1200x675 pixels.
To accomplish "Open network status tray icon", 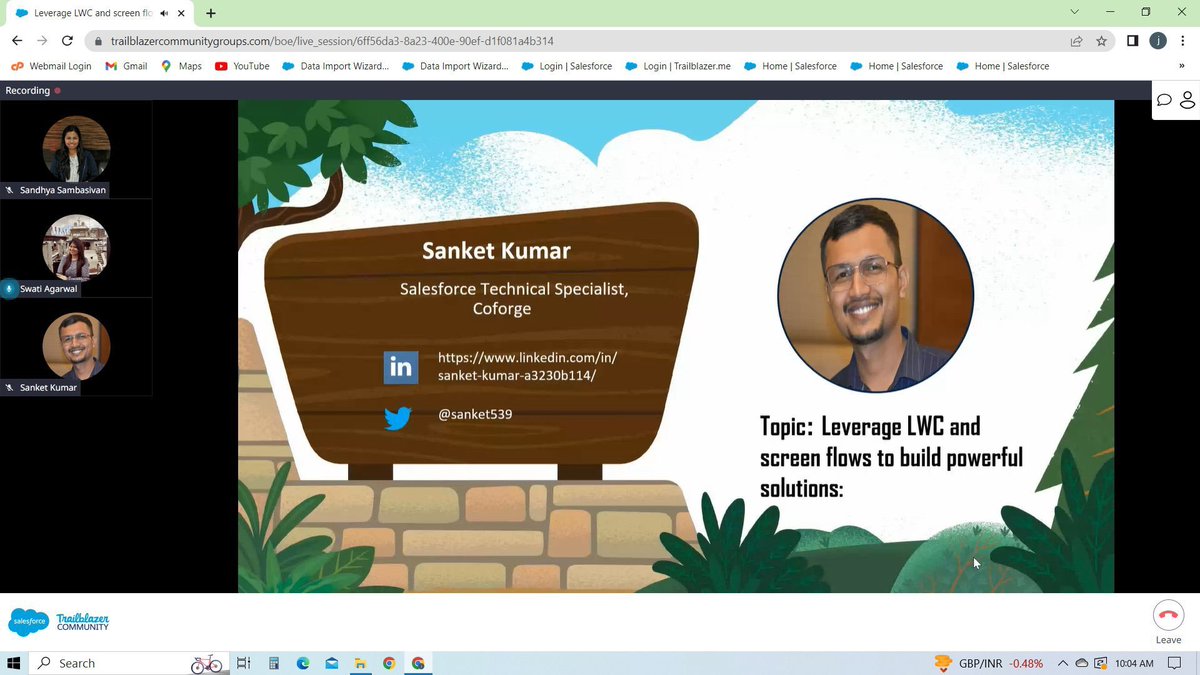I will pos(1101,663).
